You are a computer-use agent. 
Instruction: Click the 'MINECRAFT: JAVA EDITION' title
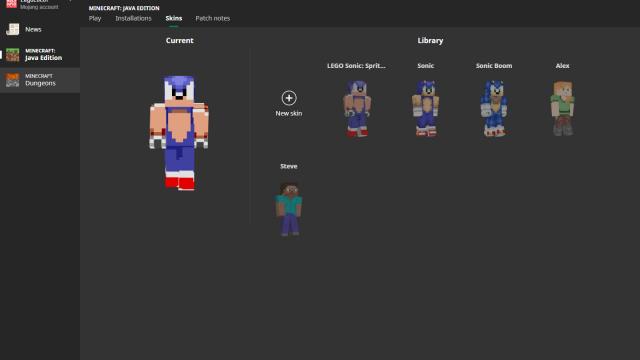[124, 8]
